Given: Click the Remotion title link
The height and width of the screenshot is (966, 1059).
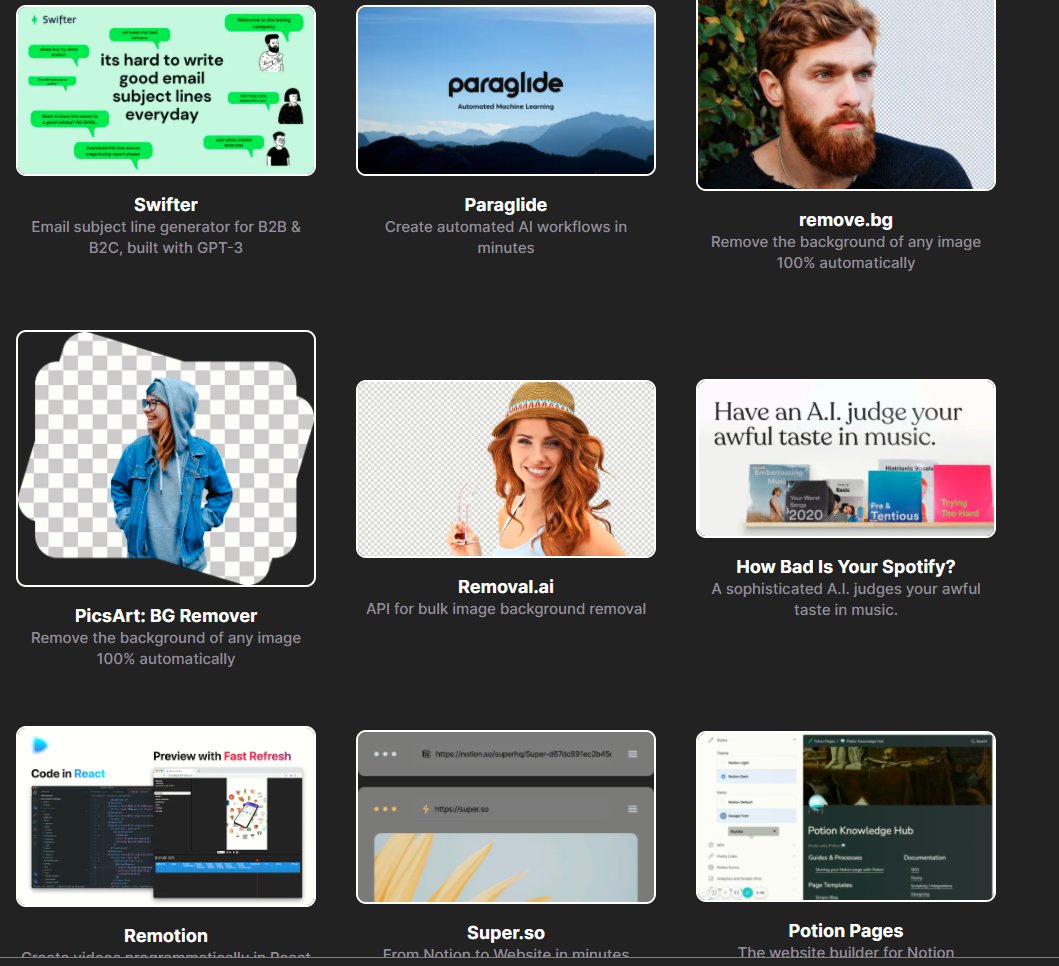Looking at the screenshot, I should pos(165,936).
